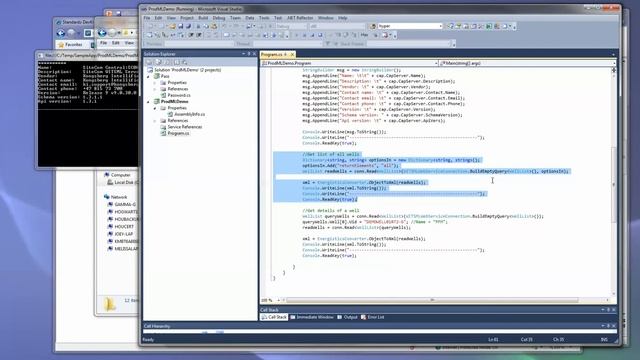Screen dimensions: 640x360
Task: Open Favorites in the background browser window
Action: coord(70,44)
